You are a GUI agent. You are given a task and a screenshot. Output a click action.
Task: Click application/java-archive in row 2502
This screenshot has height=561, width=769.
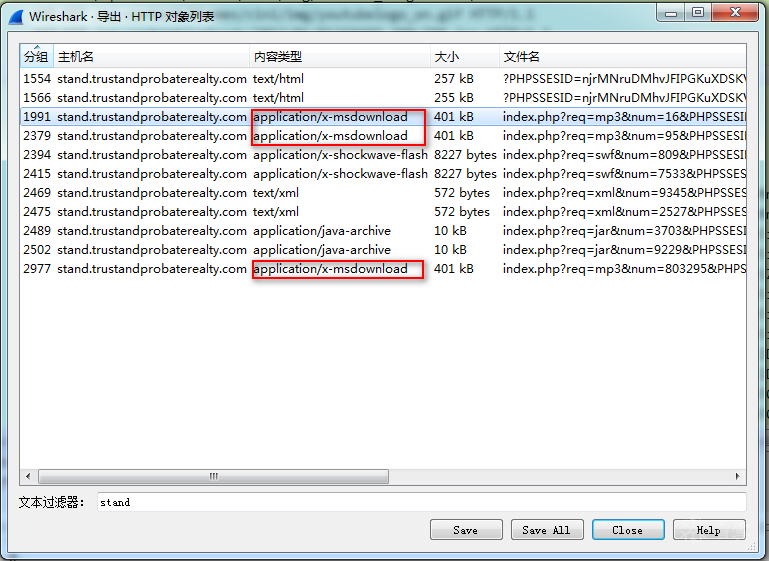tap(322, 250)
